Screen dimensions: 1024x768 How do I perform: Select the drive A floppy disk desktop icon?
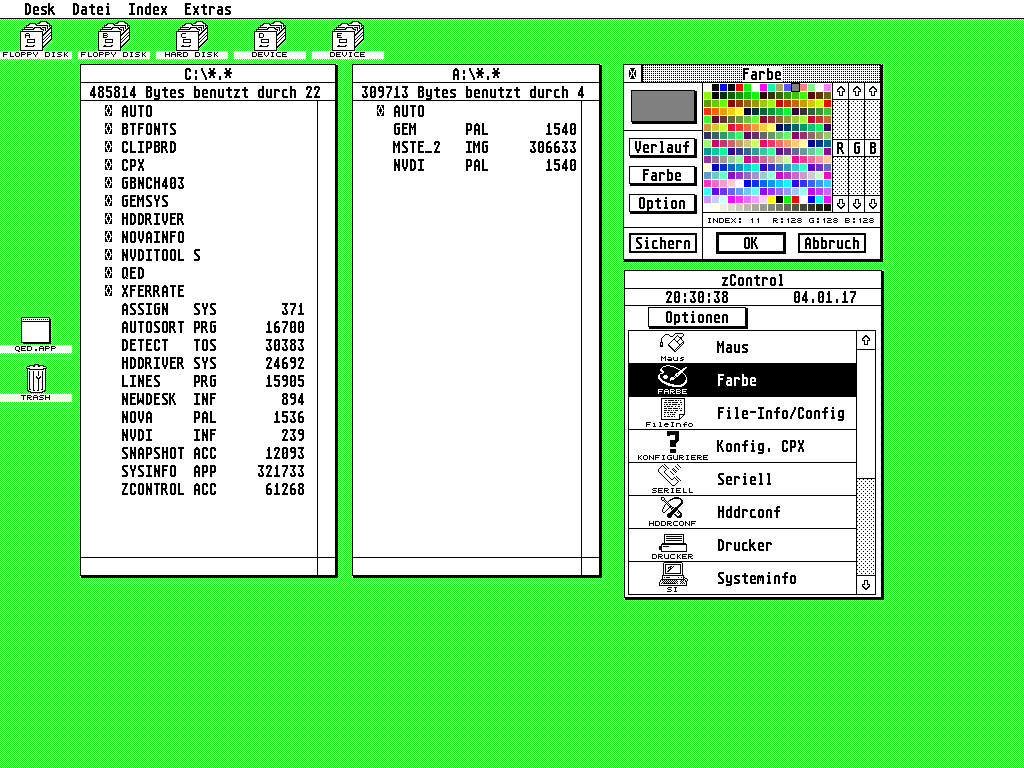(36, 39)
